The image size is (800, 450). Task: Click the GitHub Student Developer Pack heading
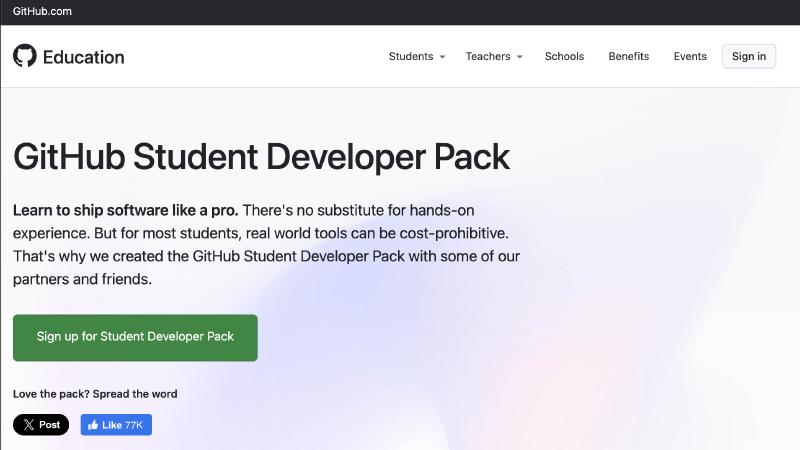[261, 156]
